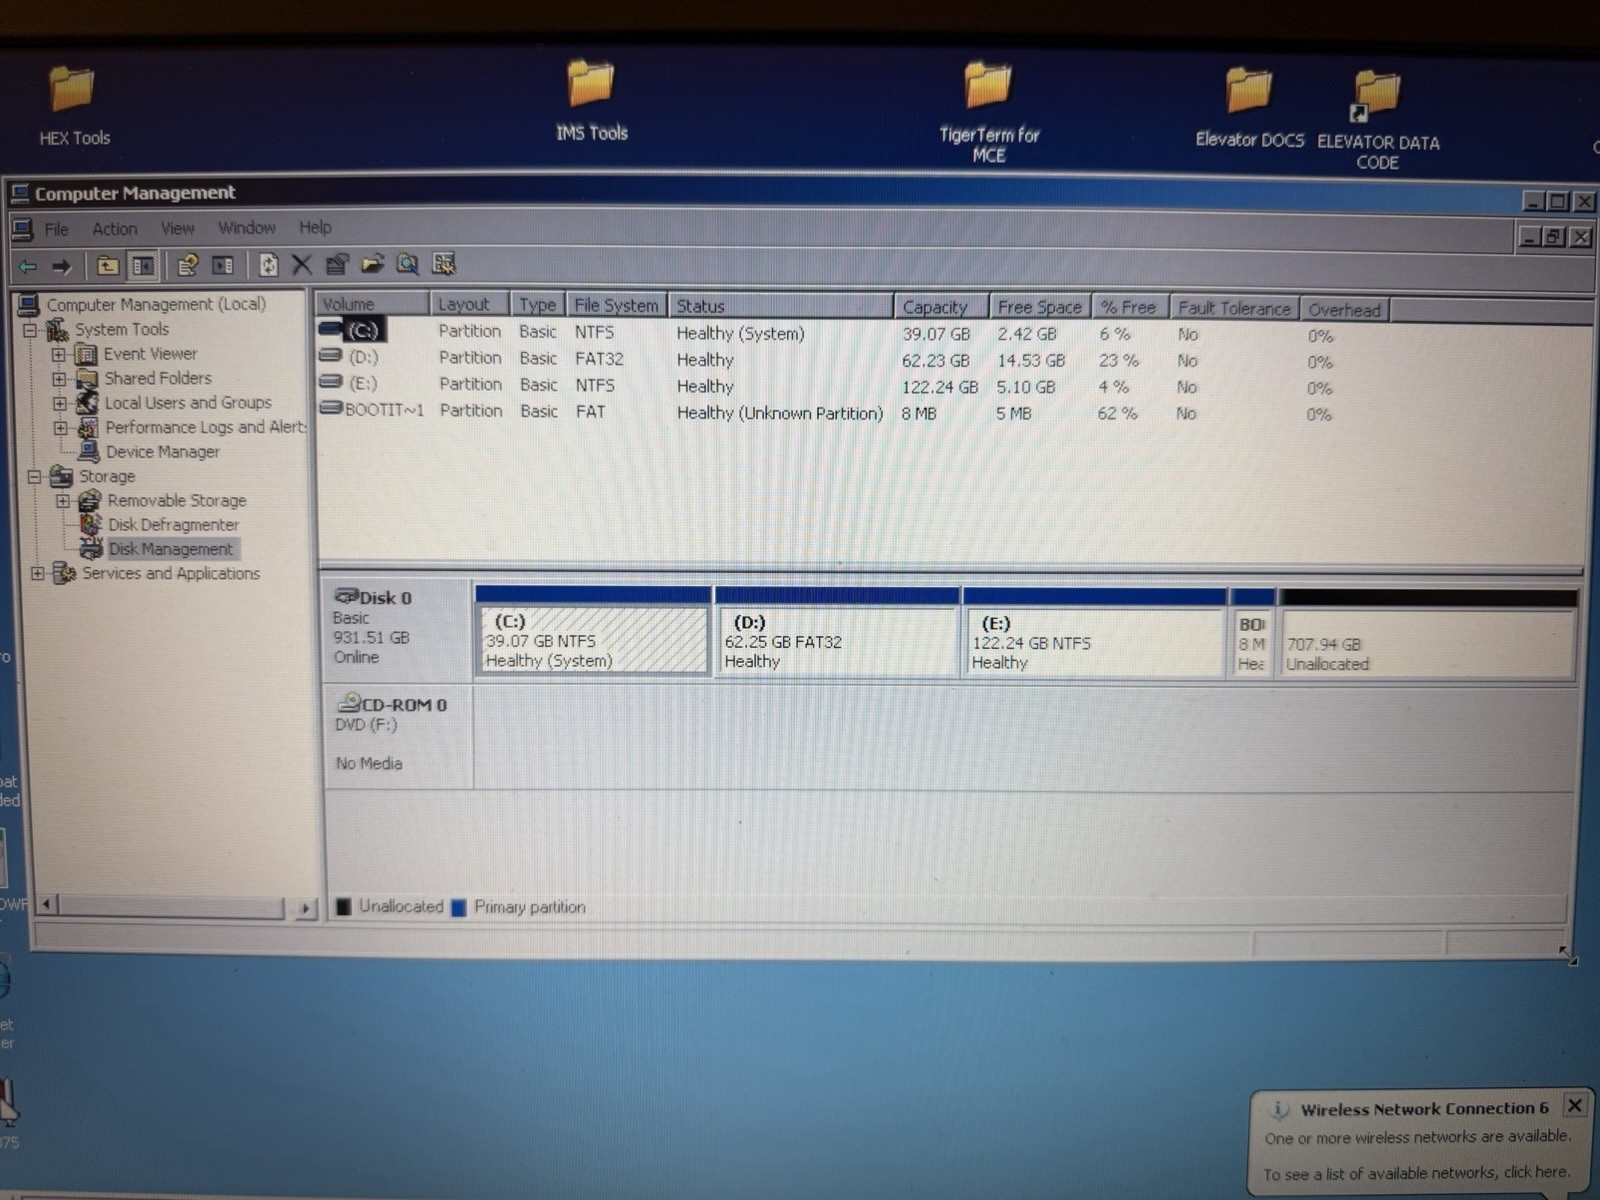Click the Explore magnifier toolbar icon
Viewport: 1600px width, 1200px height.
407,264
